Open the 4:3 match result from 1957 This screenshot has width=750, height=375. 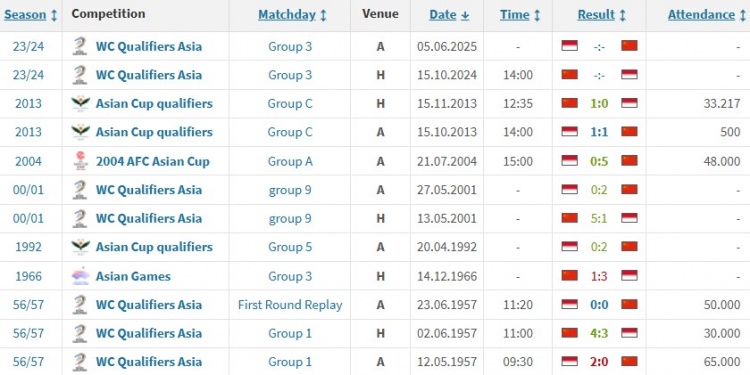[x=599, y=333]
